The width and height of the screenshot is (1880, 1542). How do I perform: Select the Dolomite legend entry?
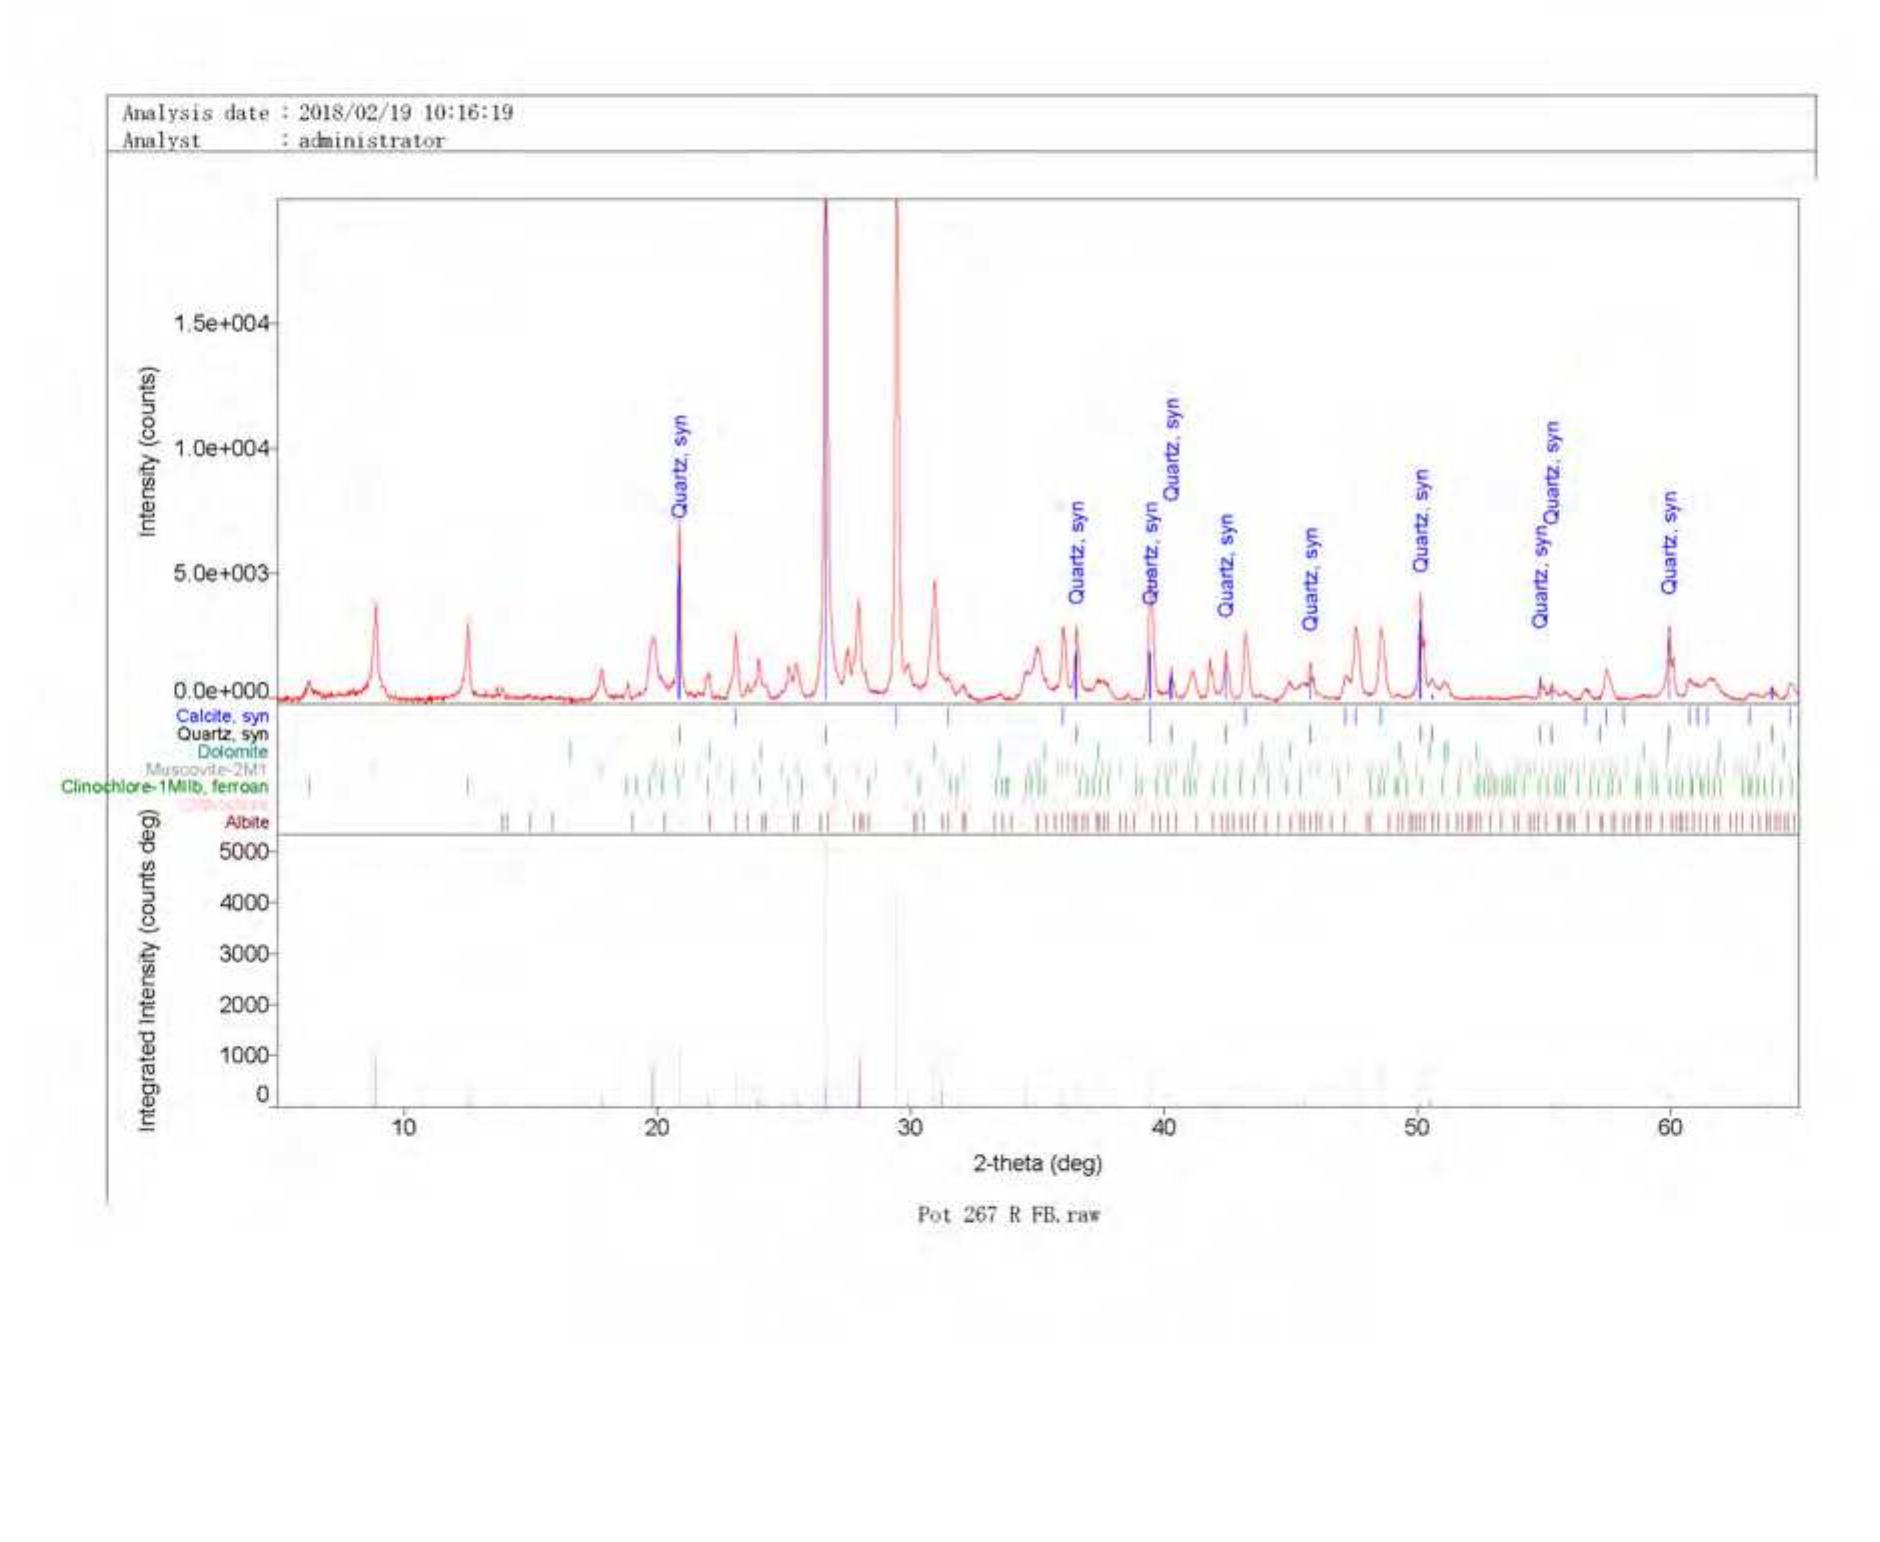(x=232, y=752)
